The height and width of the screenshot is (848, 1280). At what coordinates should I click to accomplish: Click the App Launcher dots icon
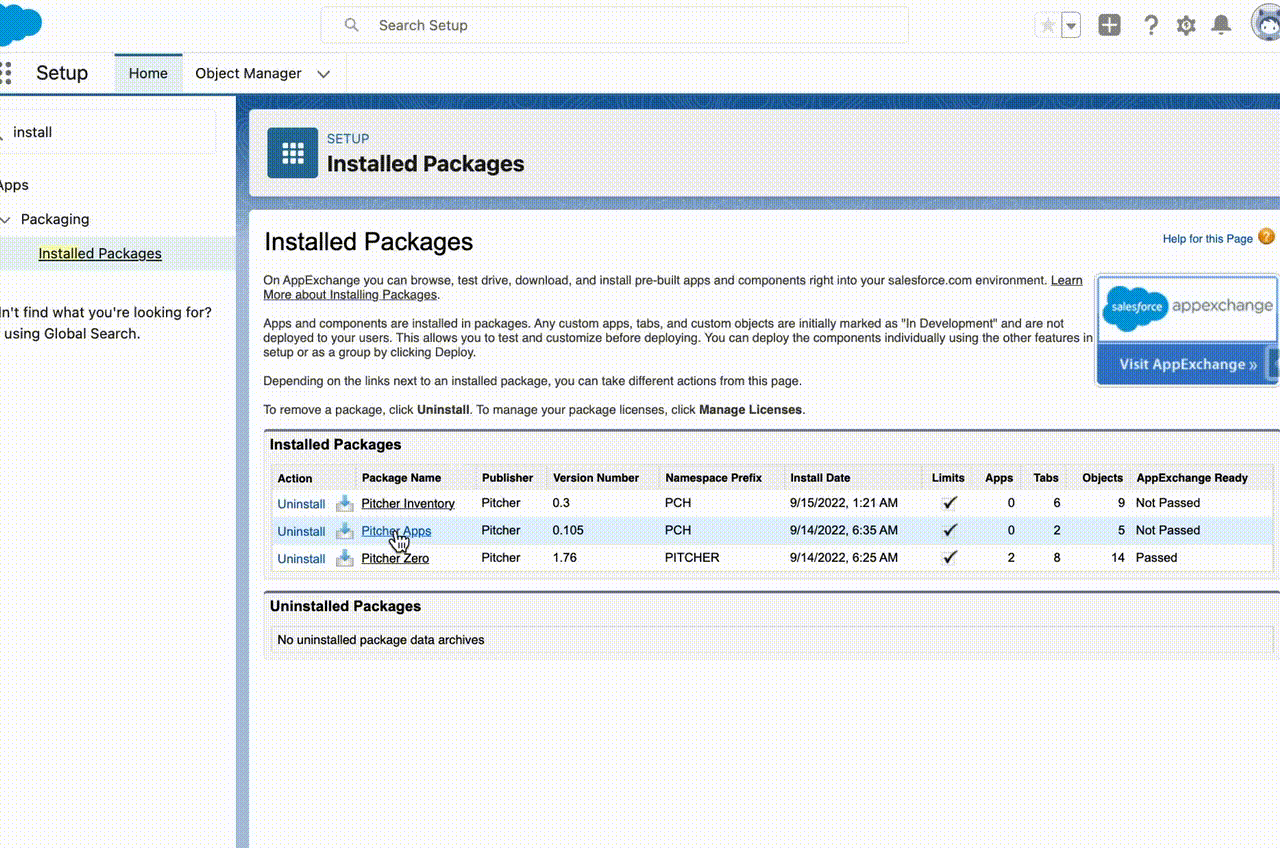(x=5, y=73)
